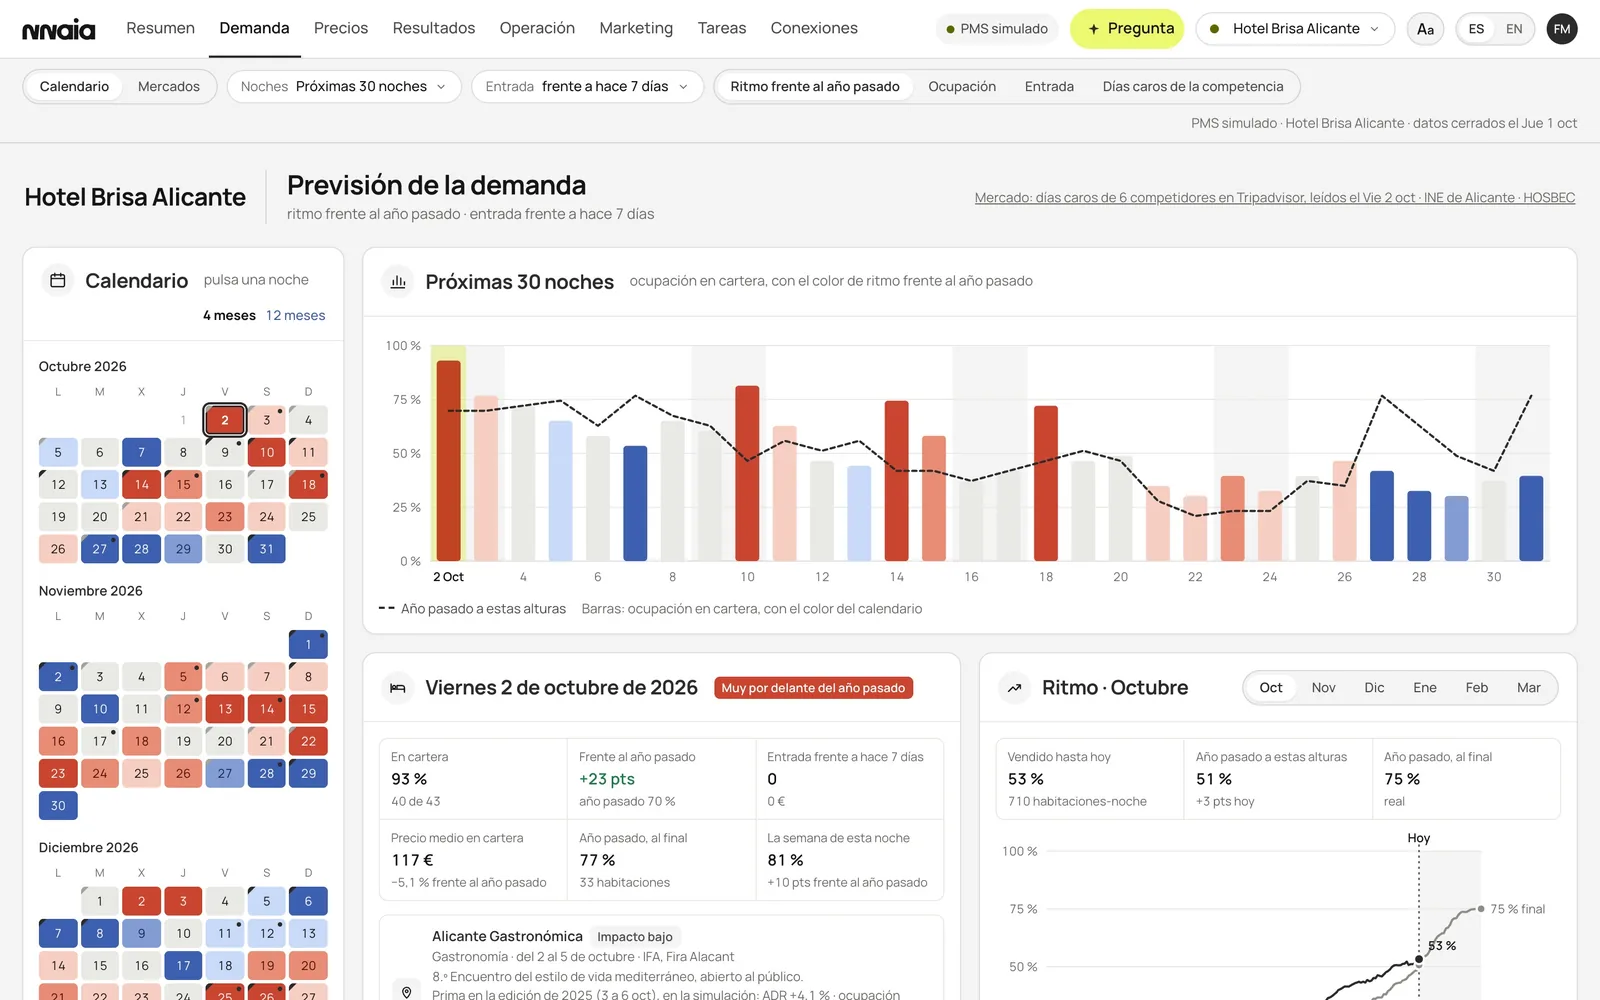Viewport: 1600px width, 1000px height.
Task: Click the trend arrow icon beside Ritmo · Octubre
Action: (x=1015, y=688)
